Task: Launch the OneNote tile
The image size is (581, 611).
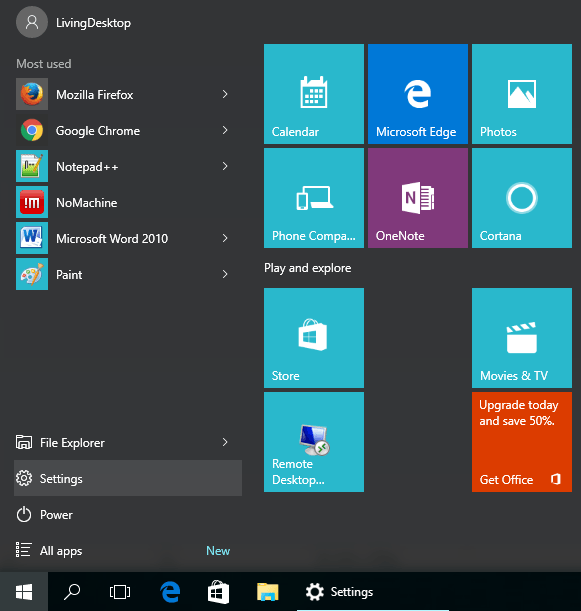Action: [x=418, y=198]
